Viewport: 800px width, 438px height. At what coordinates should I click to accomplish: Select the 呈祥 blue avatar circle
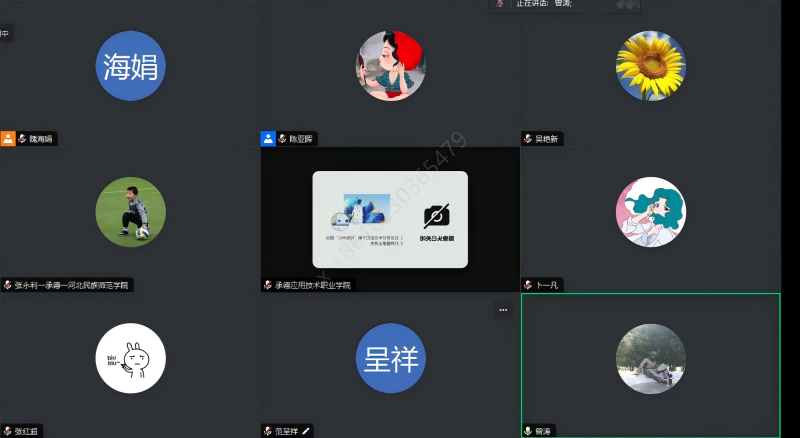click(x=390, y=358)
